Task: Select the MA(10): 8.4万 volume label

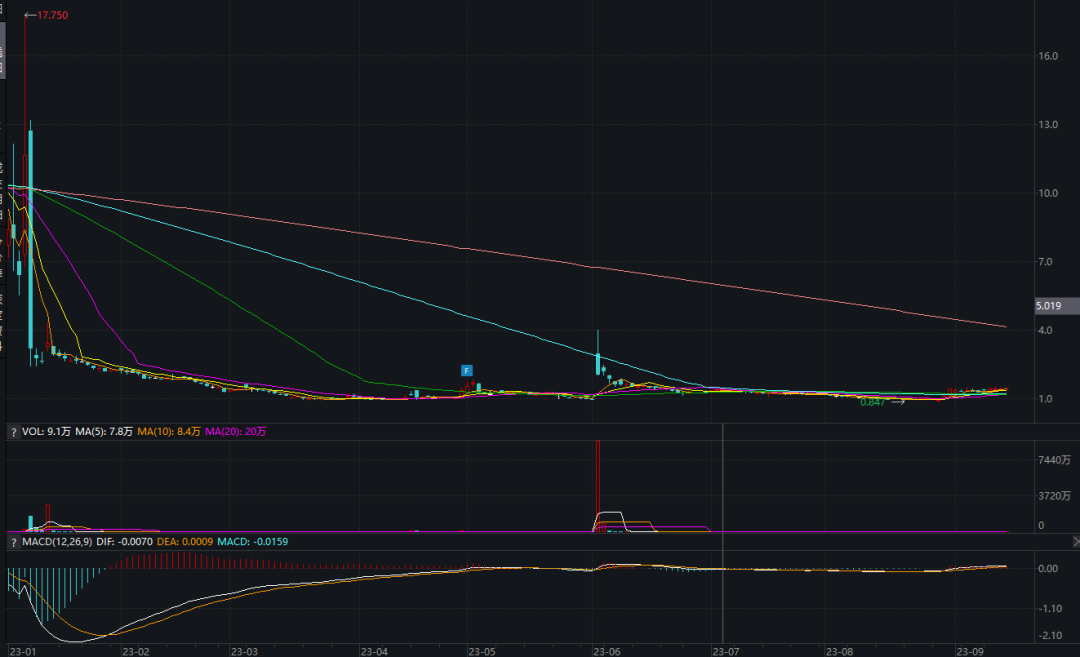Action: [169, 432]
